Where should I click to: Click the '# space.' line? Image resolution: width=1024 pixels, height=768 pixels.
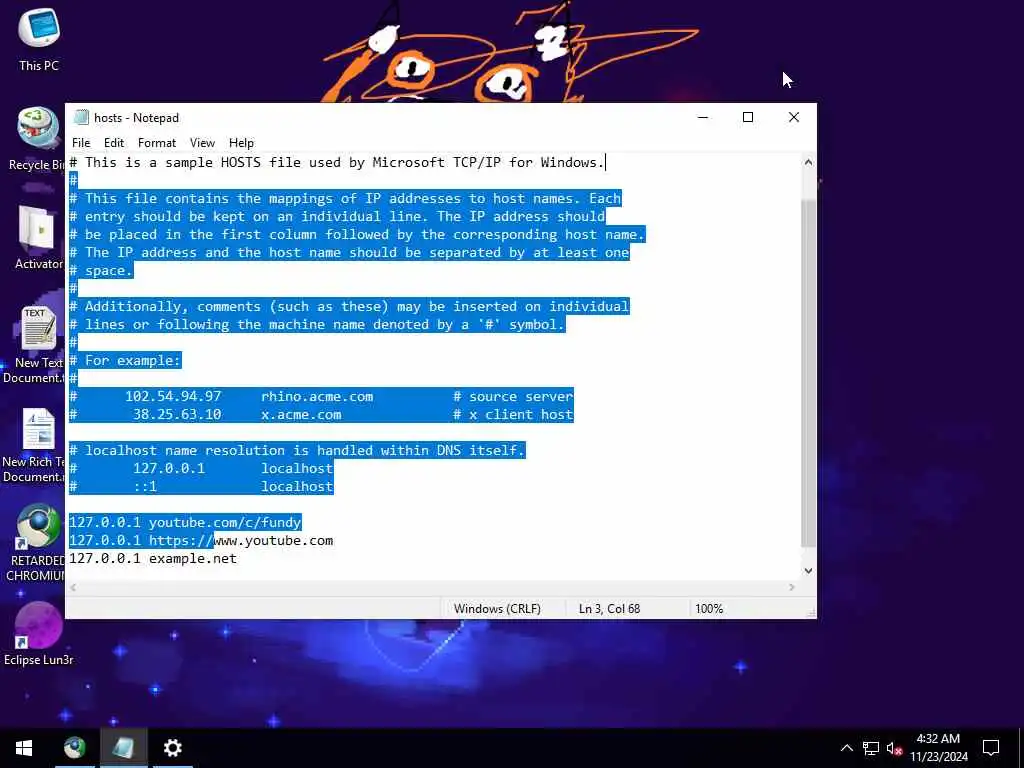point(101,270)
